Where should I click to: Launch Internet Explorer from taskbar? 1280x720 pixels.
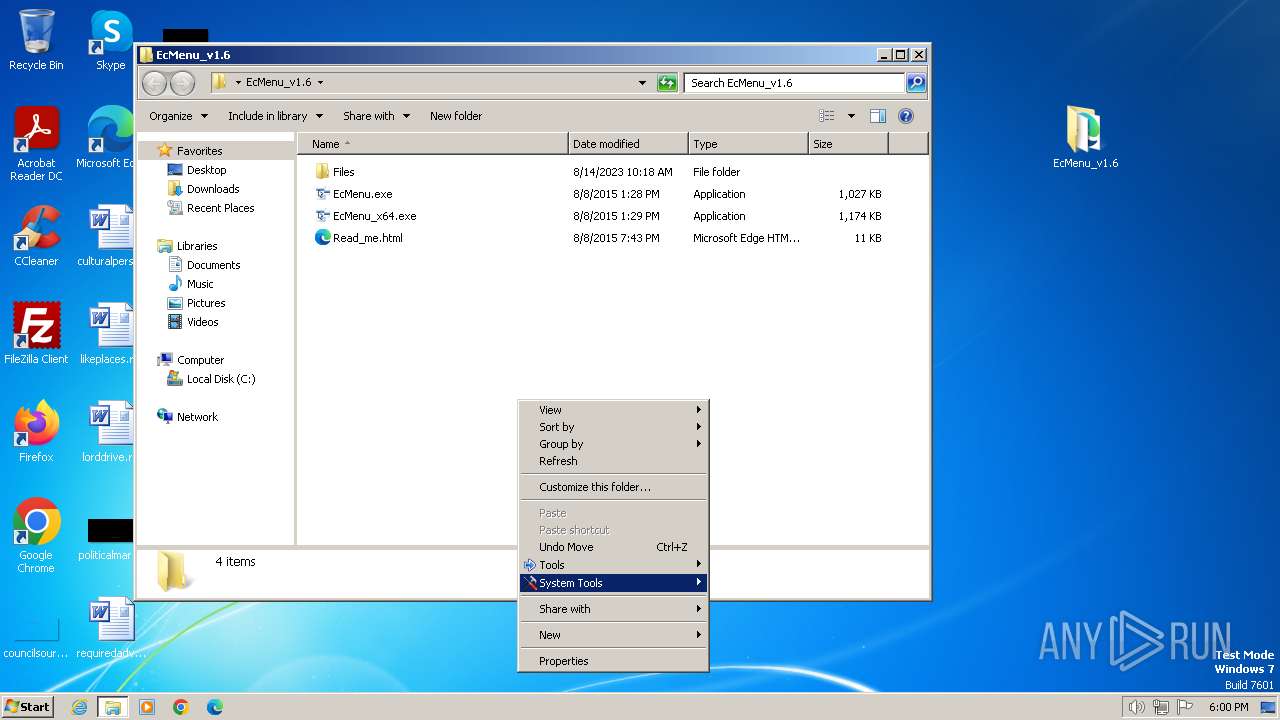click(79, 707)
